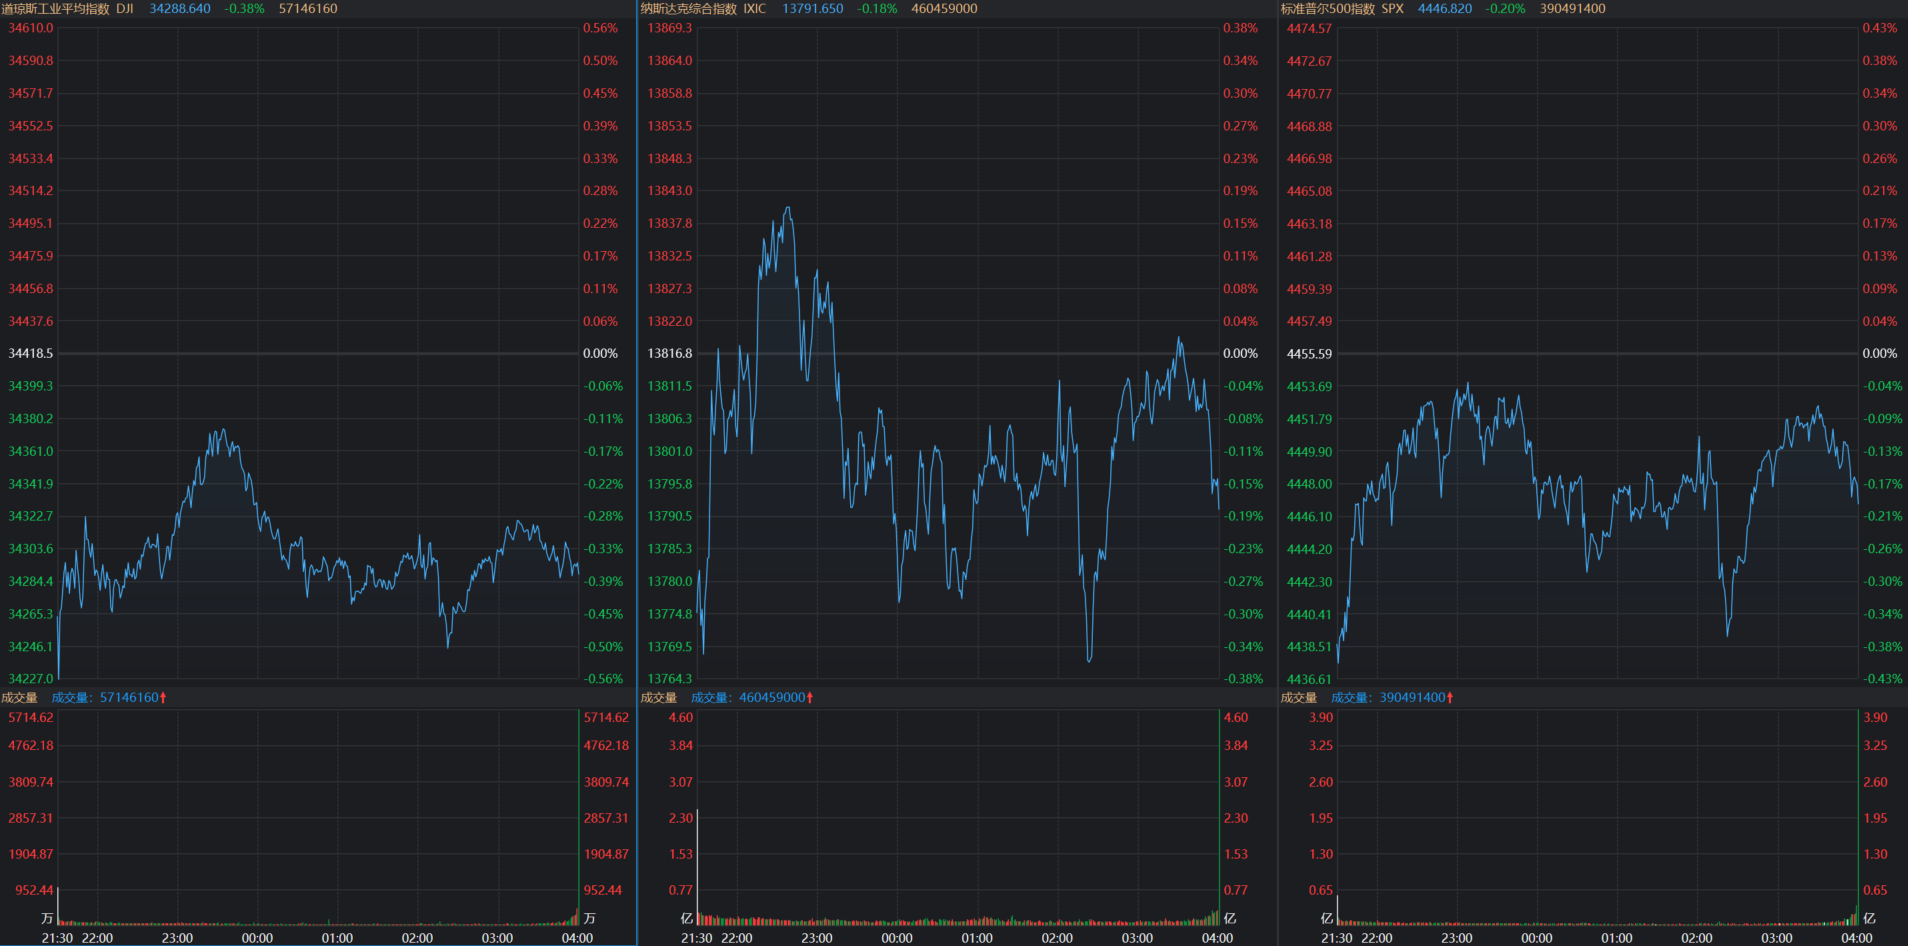
Task: Click the 13790.5 level on Nasdaq price axis
Action: click(670, 516)
